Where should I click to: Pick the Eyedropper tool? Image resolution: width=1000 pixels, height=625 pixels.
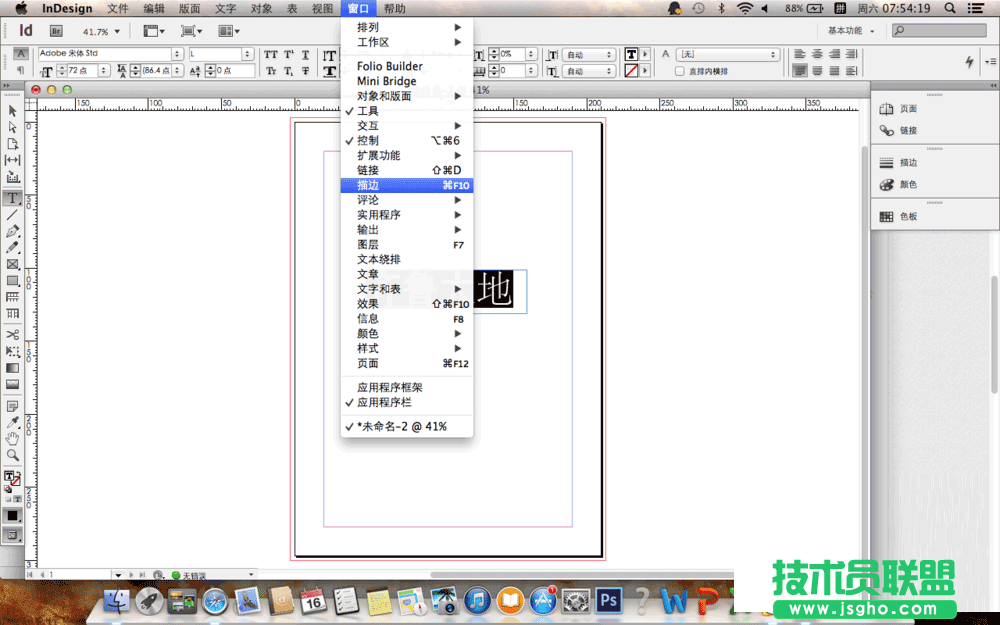click(12, 421)
